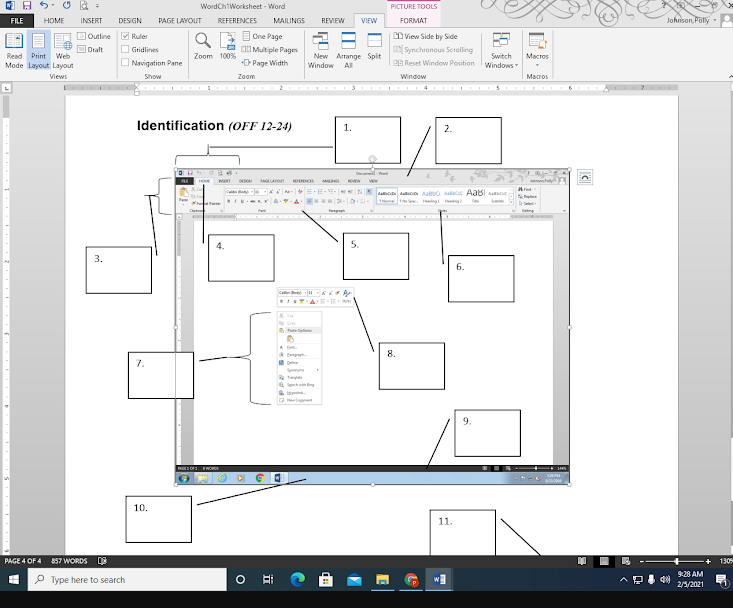Click the zoom slider in status bar
733x608 pixels.
point(676,561)
